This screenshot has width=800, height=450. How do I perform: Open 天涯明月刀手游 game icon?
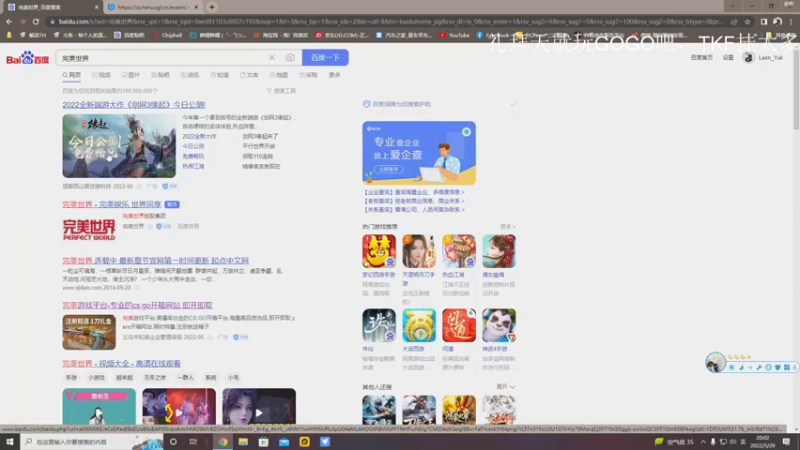[419, 251]
